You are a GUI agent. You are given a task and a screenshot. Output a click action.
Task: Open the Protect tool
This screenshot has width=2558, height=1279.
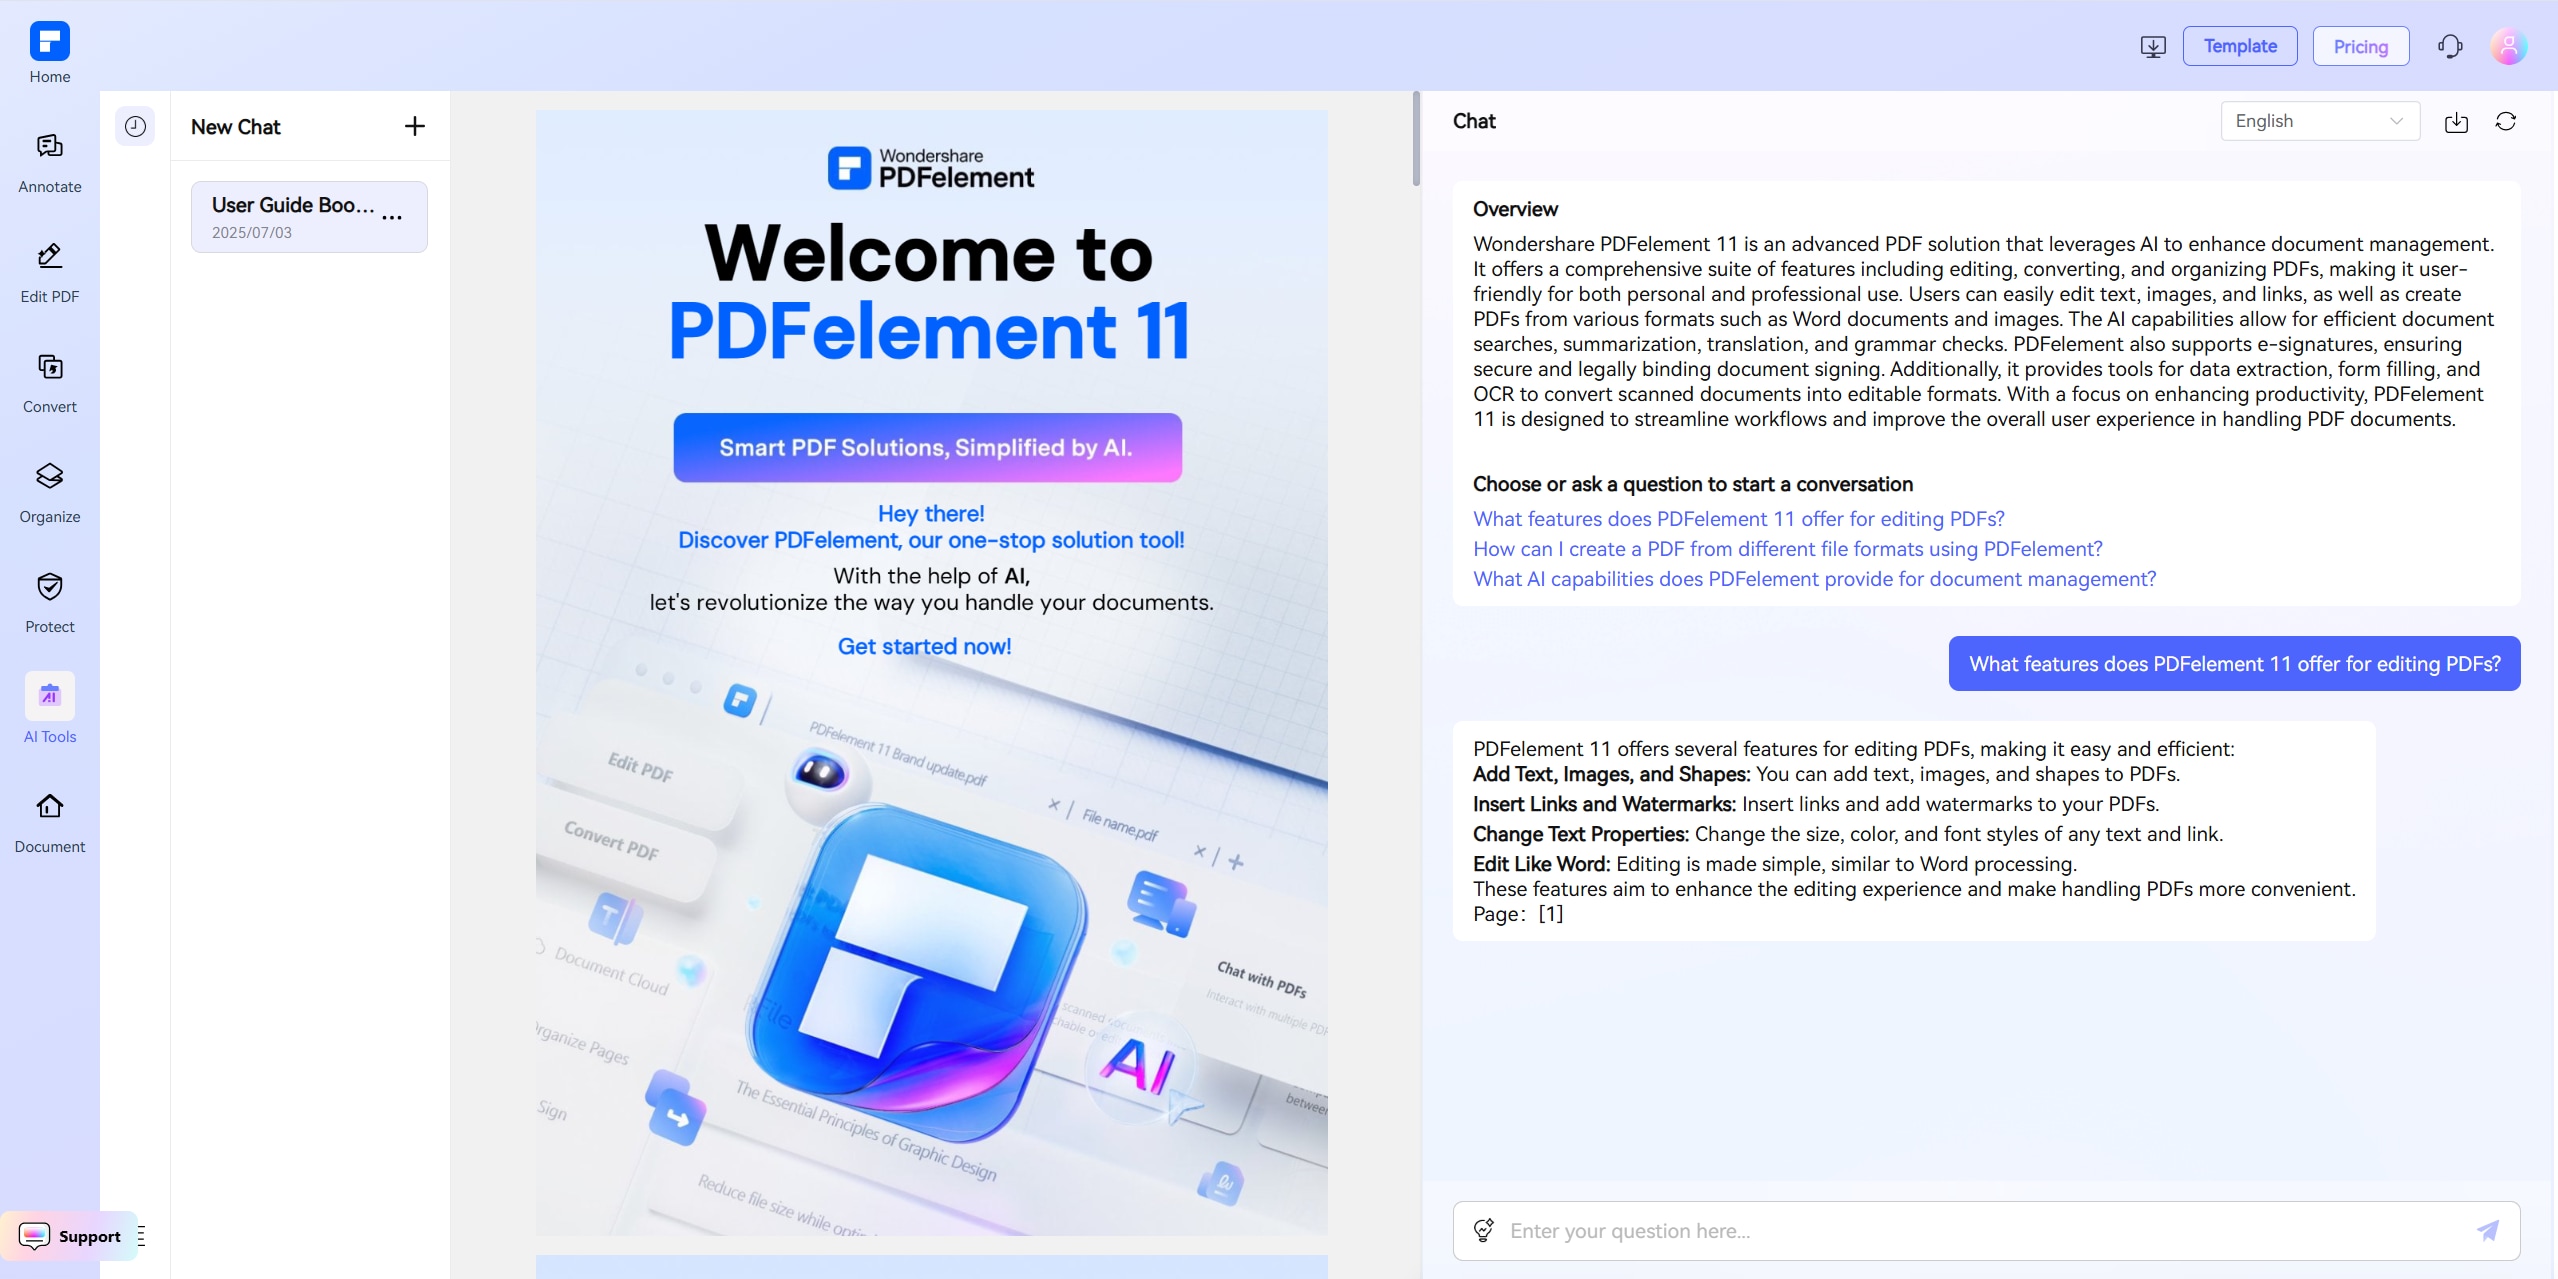pyautogui.click(x=49, y=602)
